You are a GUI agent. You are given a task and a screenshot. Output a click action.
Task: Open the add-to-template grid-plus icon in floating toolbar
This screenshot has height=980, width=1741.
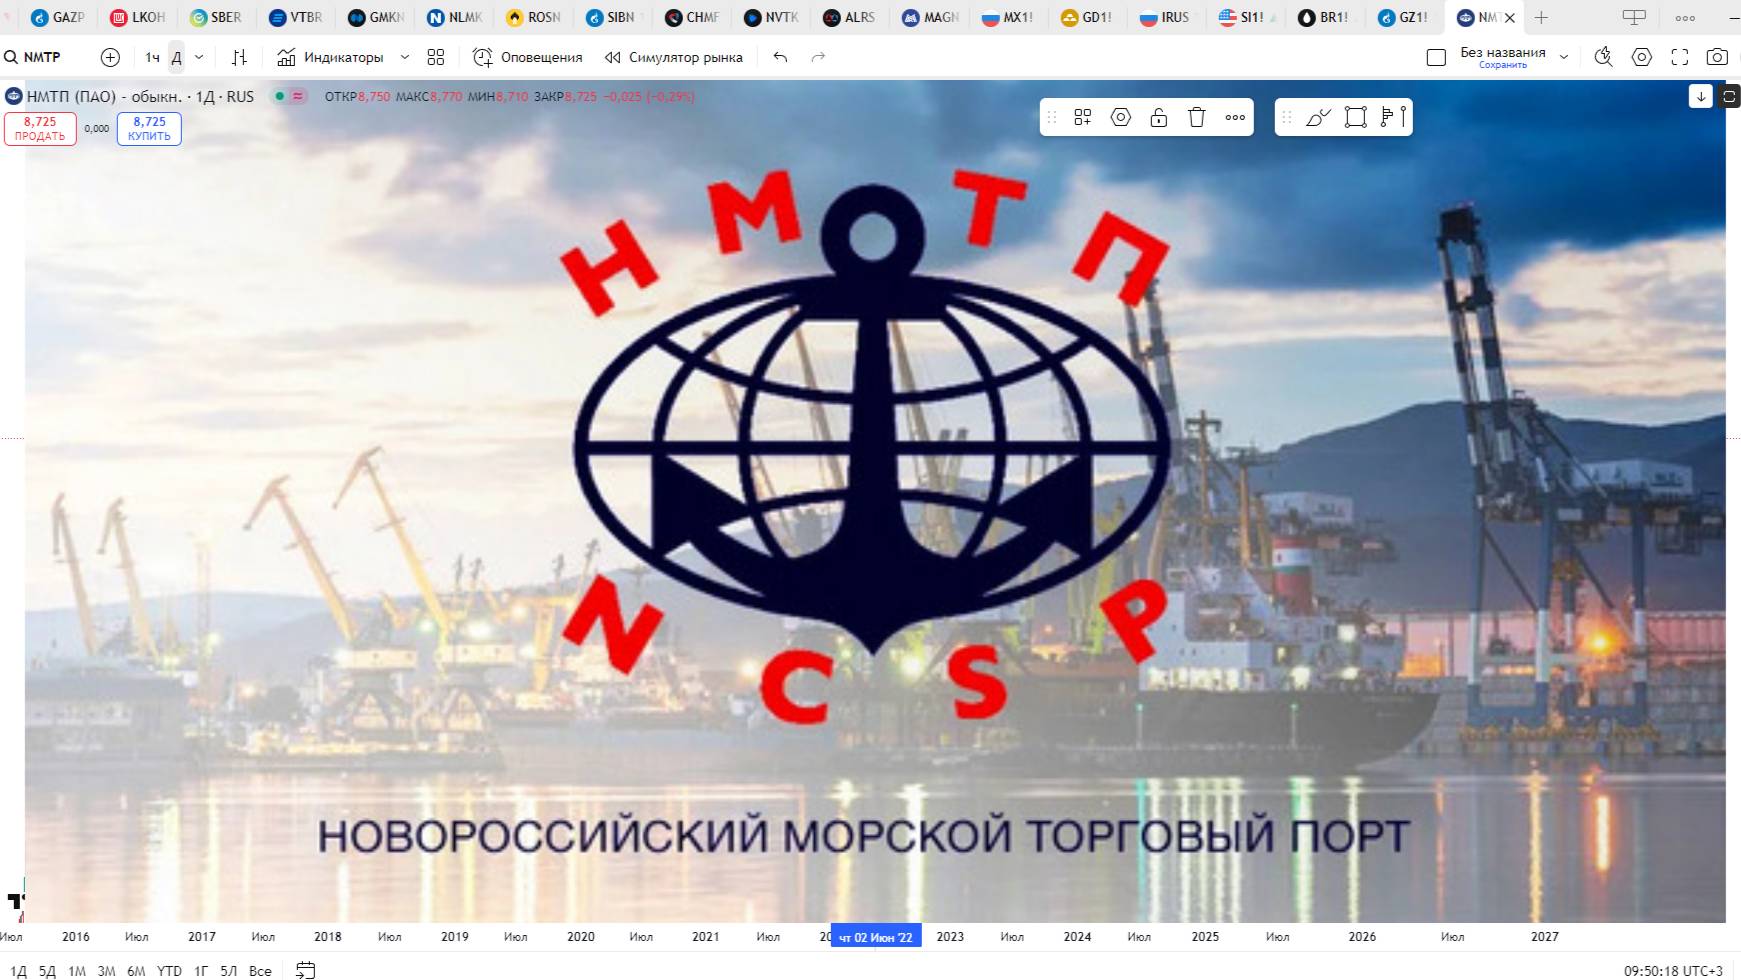[1082, 118]
